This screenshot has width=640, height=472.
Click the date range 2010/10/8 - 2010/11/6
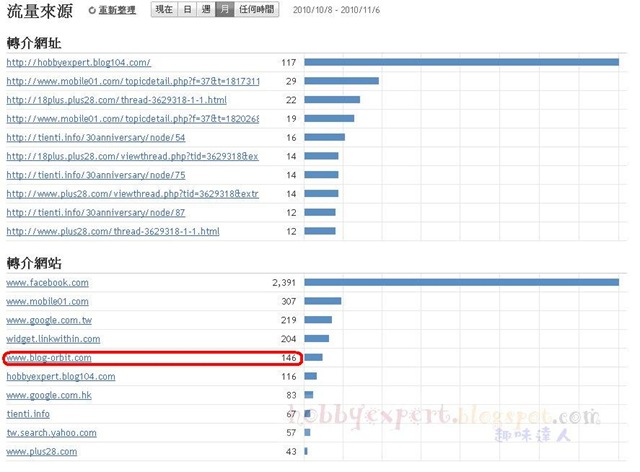click(336, 10)
